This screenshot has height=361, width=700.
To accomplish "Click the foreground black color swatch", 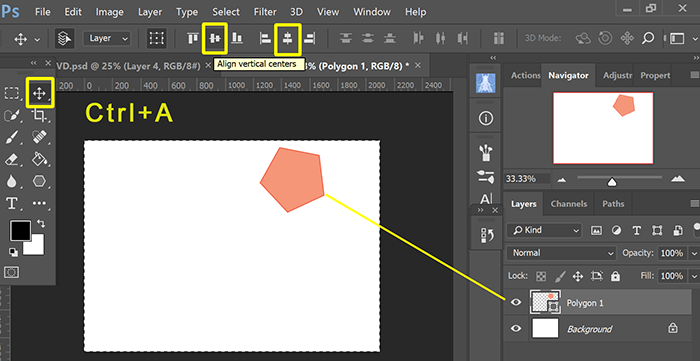I will point(20,230).
